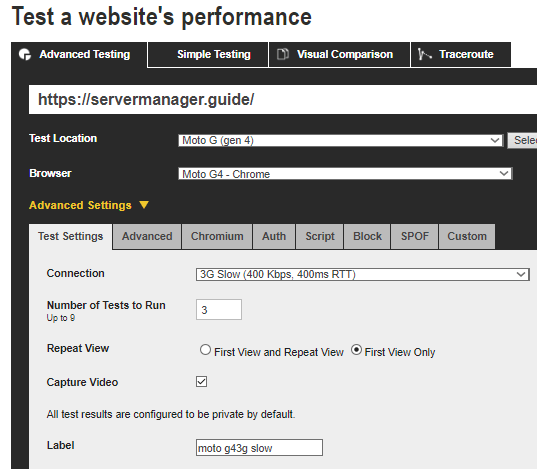The height and width of the screenshot is (469, 537).
Task: Click the 'Test Location' label
Action: (63, 138)
